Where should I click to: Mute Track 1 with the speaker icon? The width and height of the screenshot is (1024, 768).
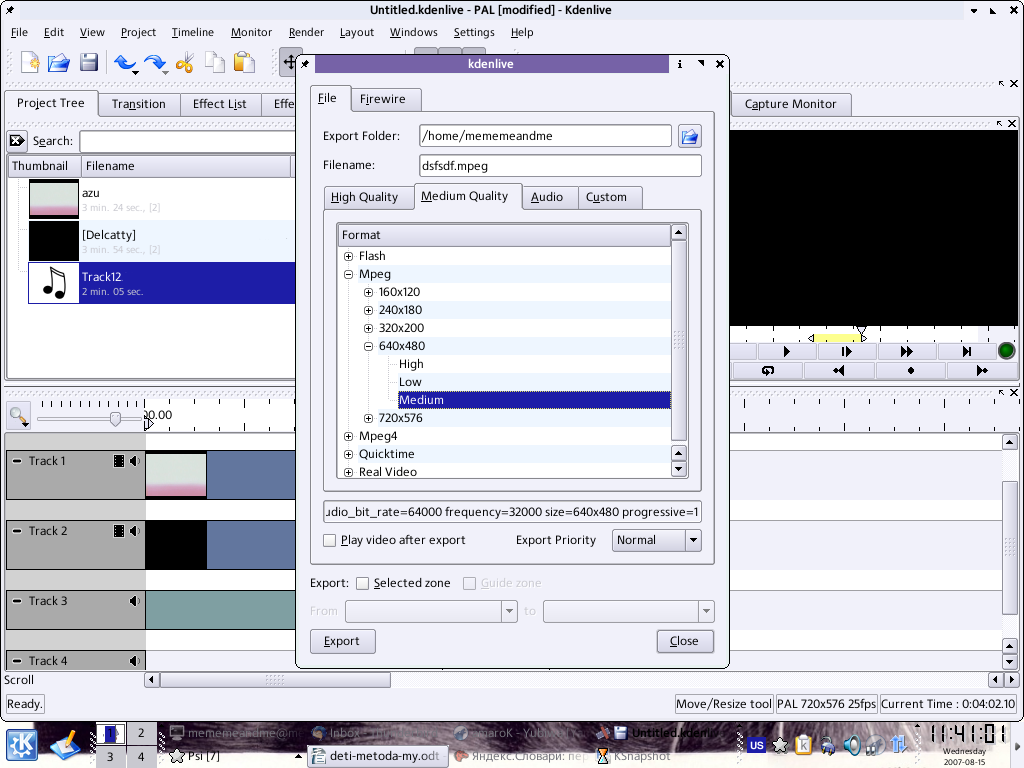(134, 461)
